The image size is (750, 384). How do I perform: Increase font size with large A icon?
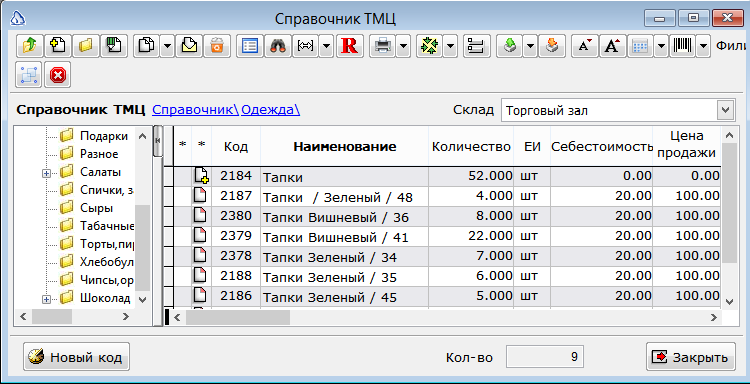pyautogui.click(x=613, y=45)
